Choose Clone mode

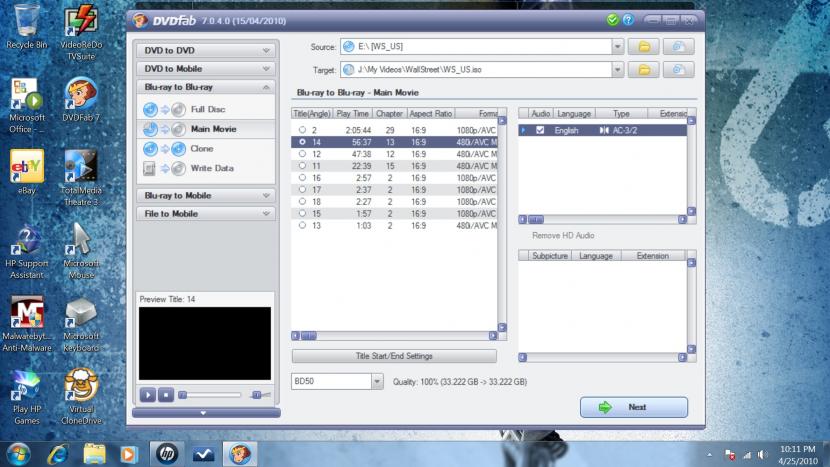206,149
